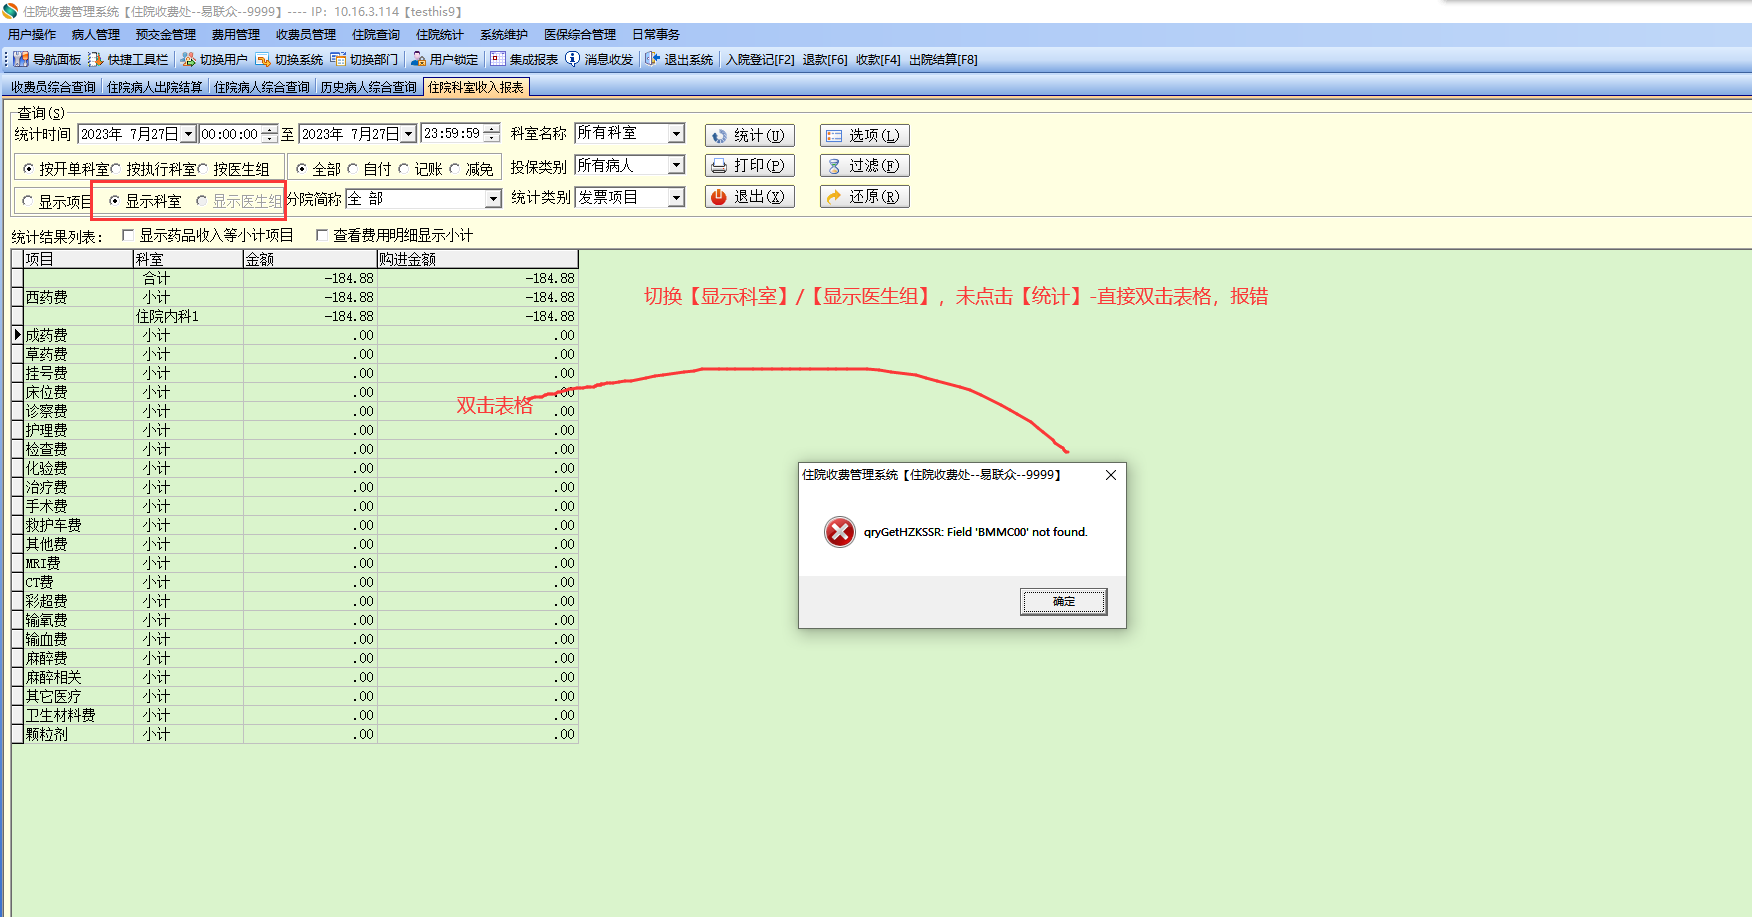Expand the 科室名称 department dropdown
Screen dimensions: 1752x917
tap(677, 133)
